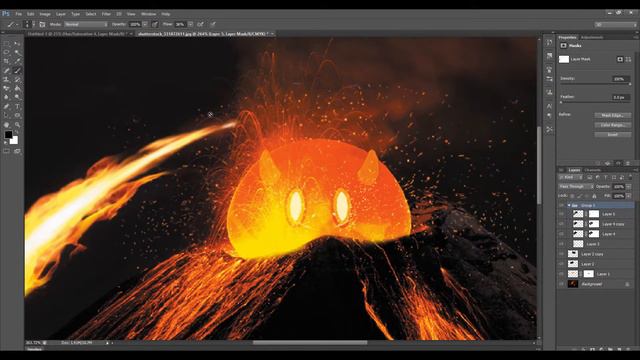Choose the Path Selection tool
640x360 pixels.
pyautogui.click(x=7, y=116)
